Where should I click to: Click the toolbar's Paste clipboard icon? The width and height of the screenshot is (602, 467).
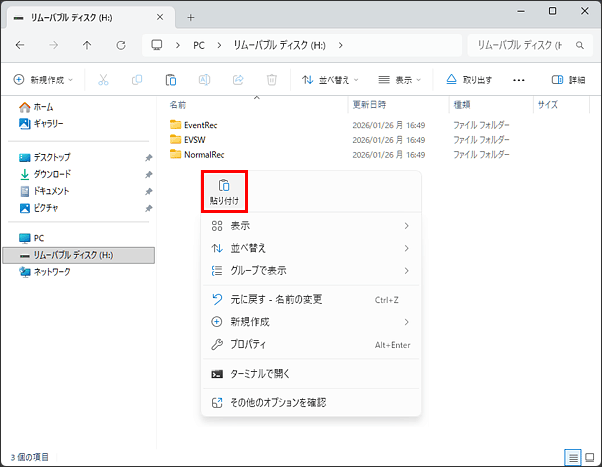coord(170,79)
